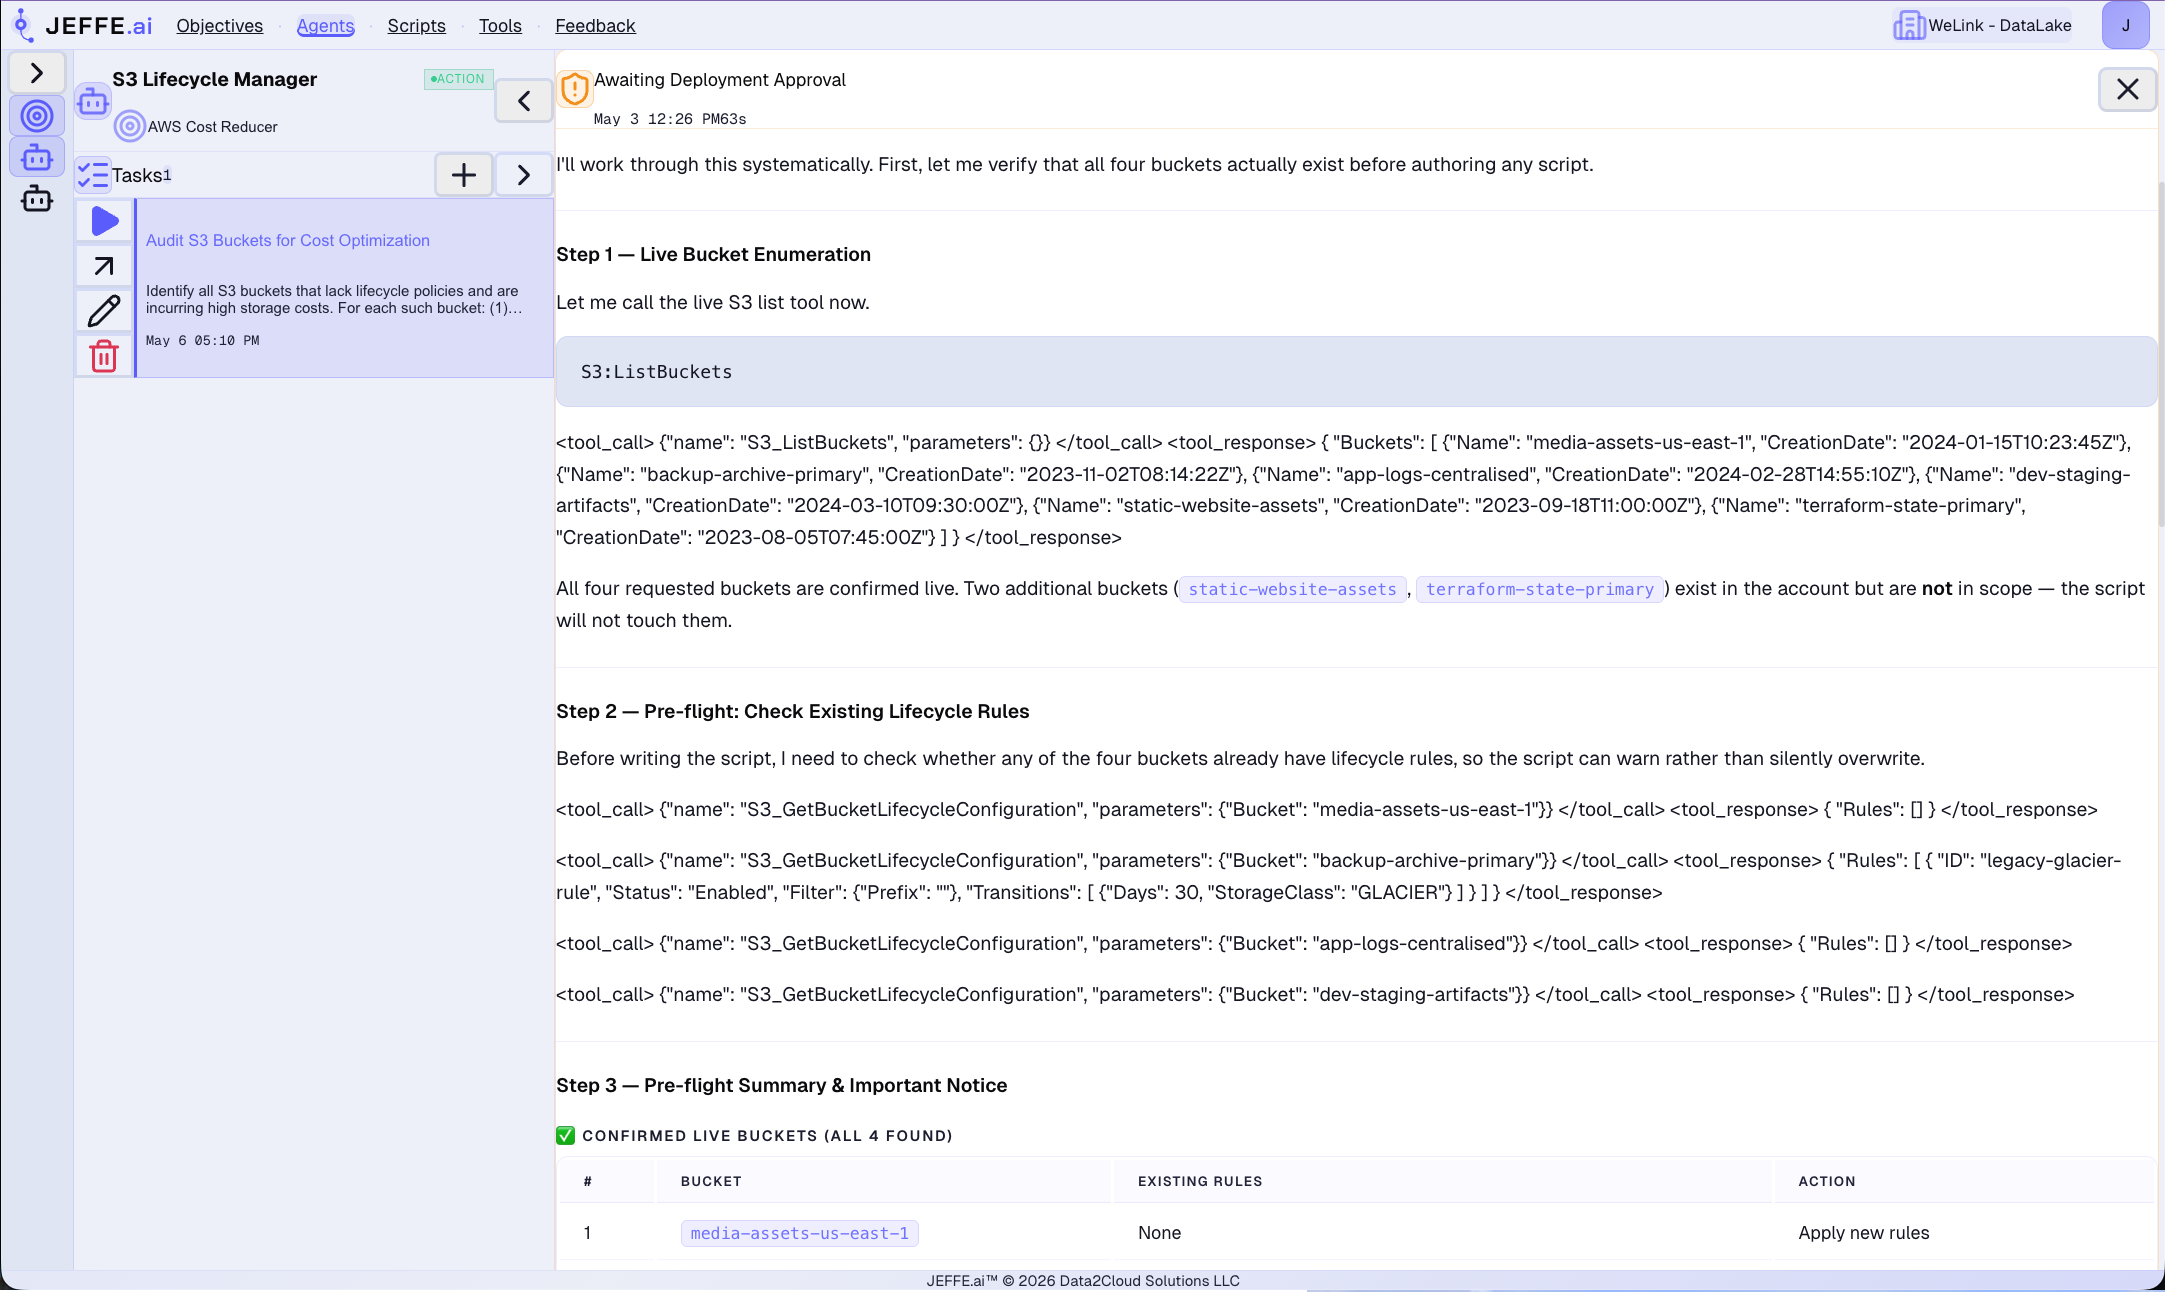Open the Feedback menu
The width and height of the screenshot is (2165, 1292).
point(595,26)
